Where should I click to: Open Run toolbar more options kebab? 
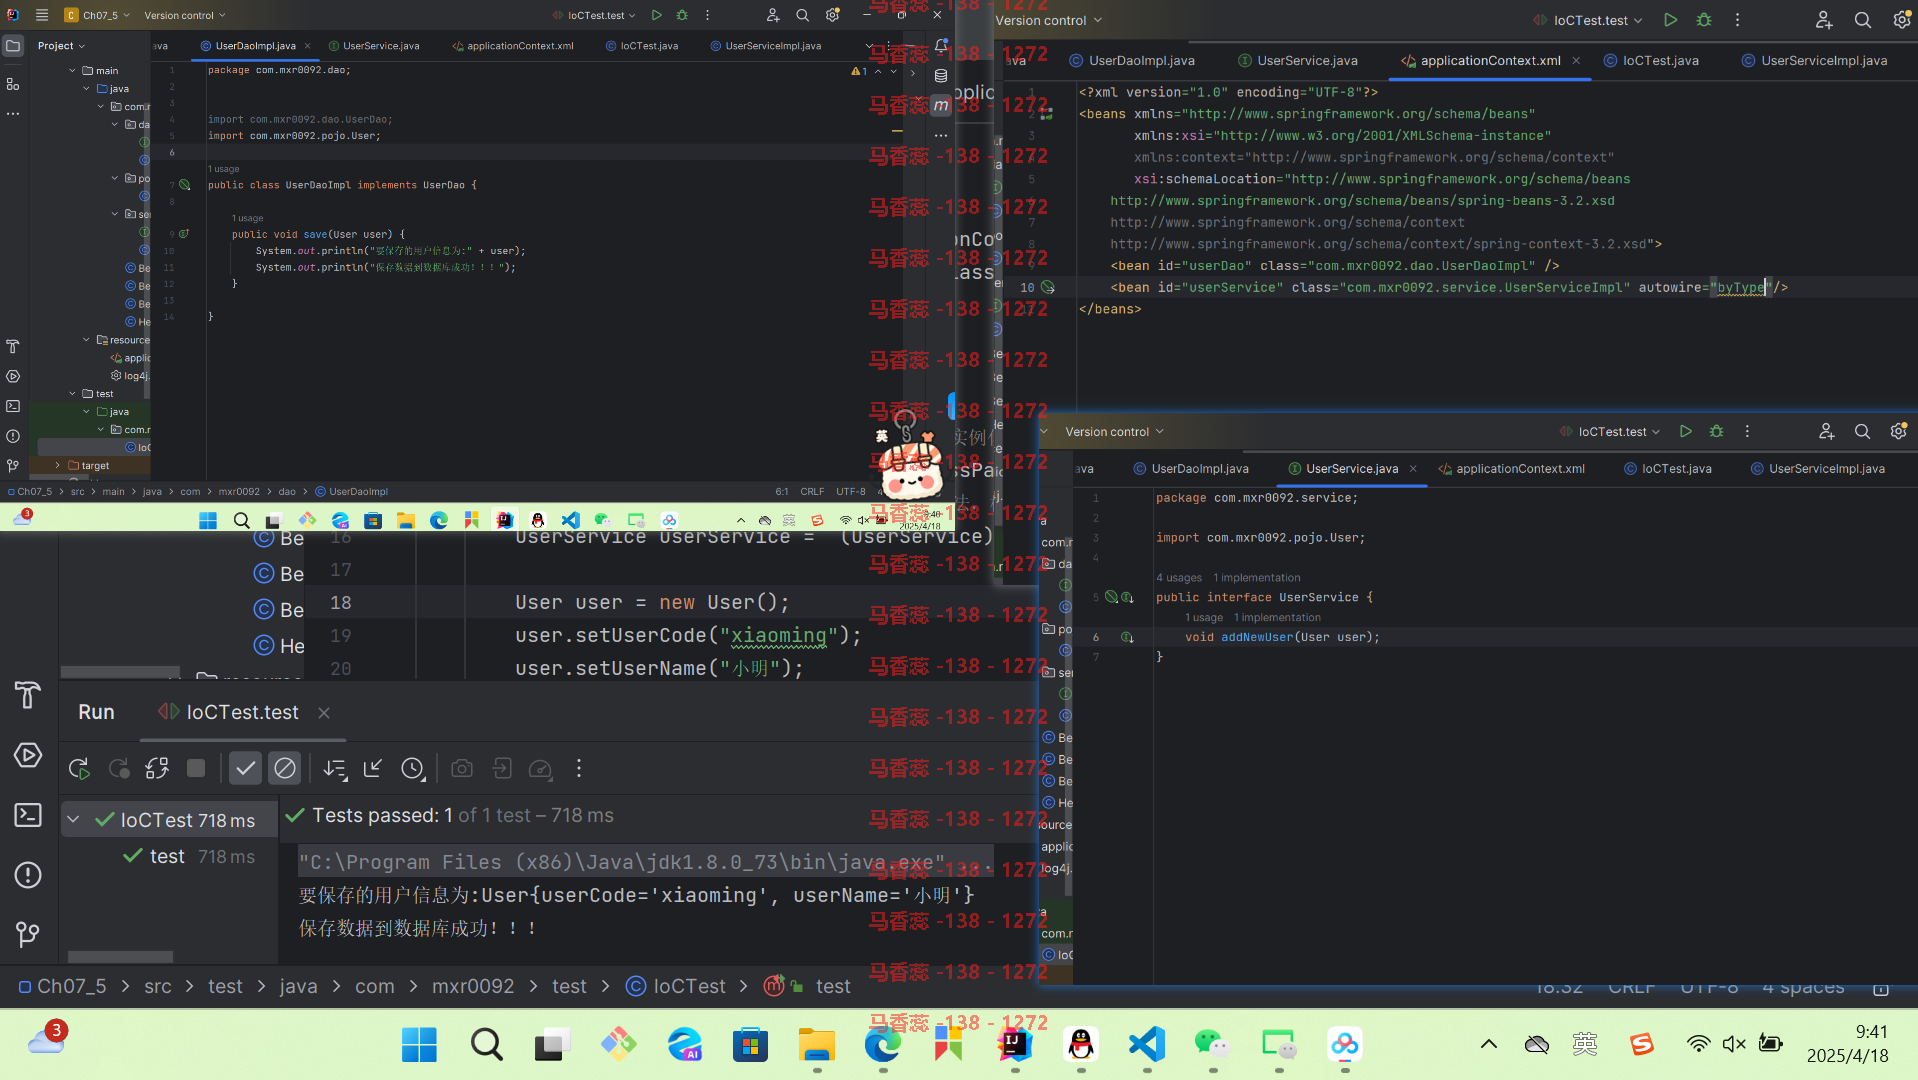[x=579, y=768]
